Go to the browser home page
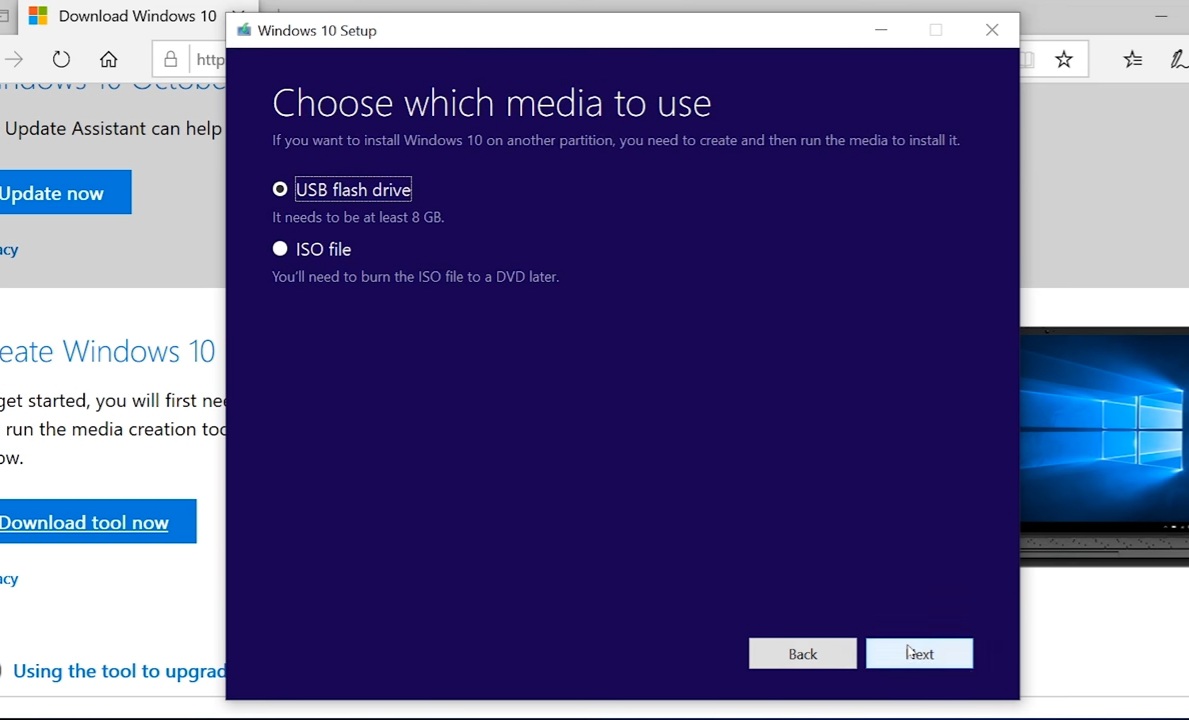Screen dimensions: 1189x720 coord(108,59)
